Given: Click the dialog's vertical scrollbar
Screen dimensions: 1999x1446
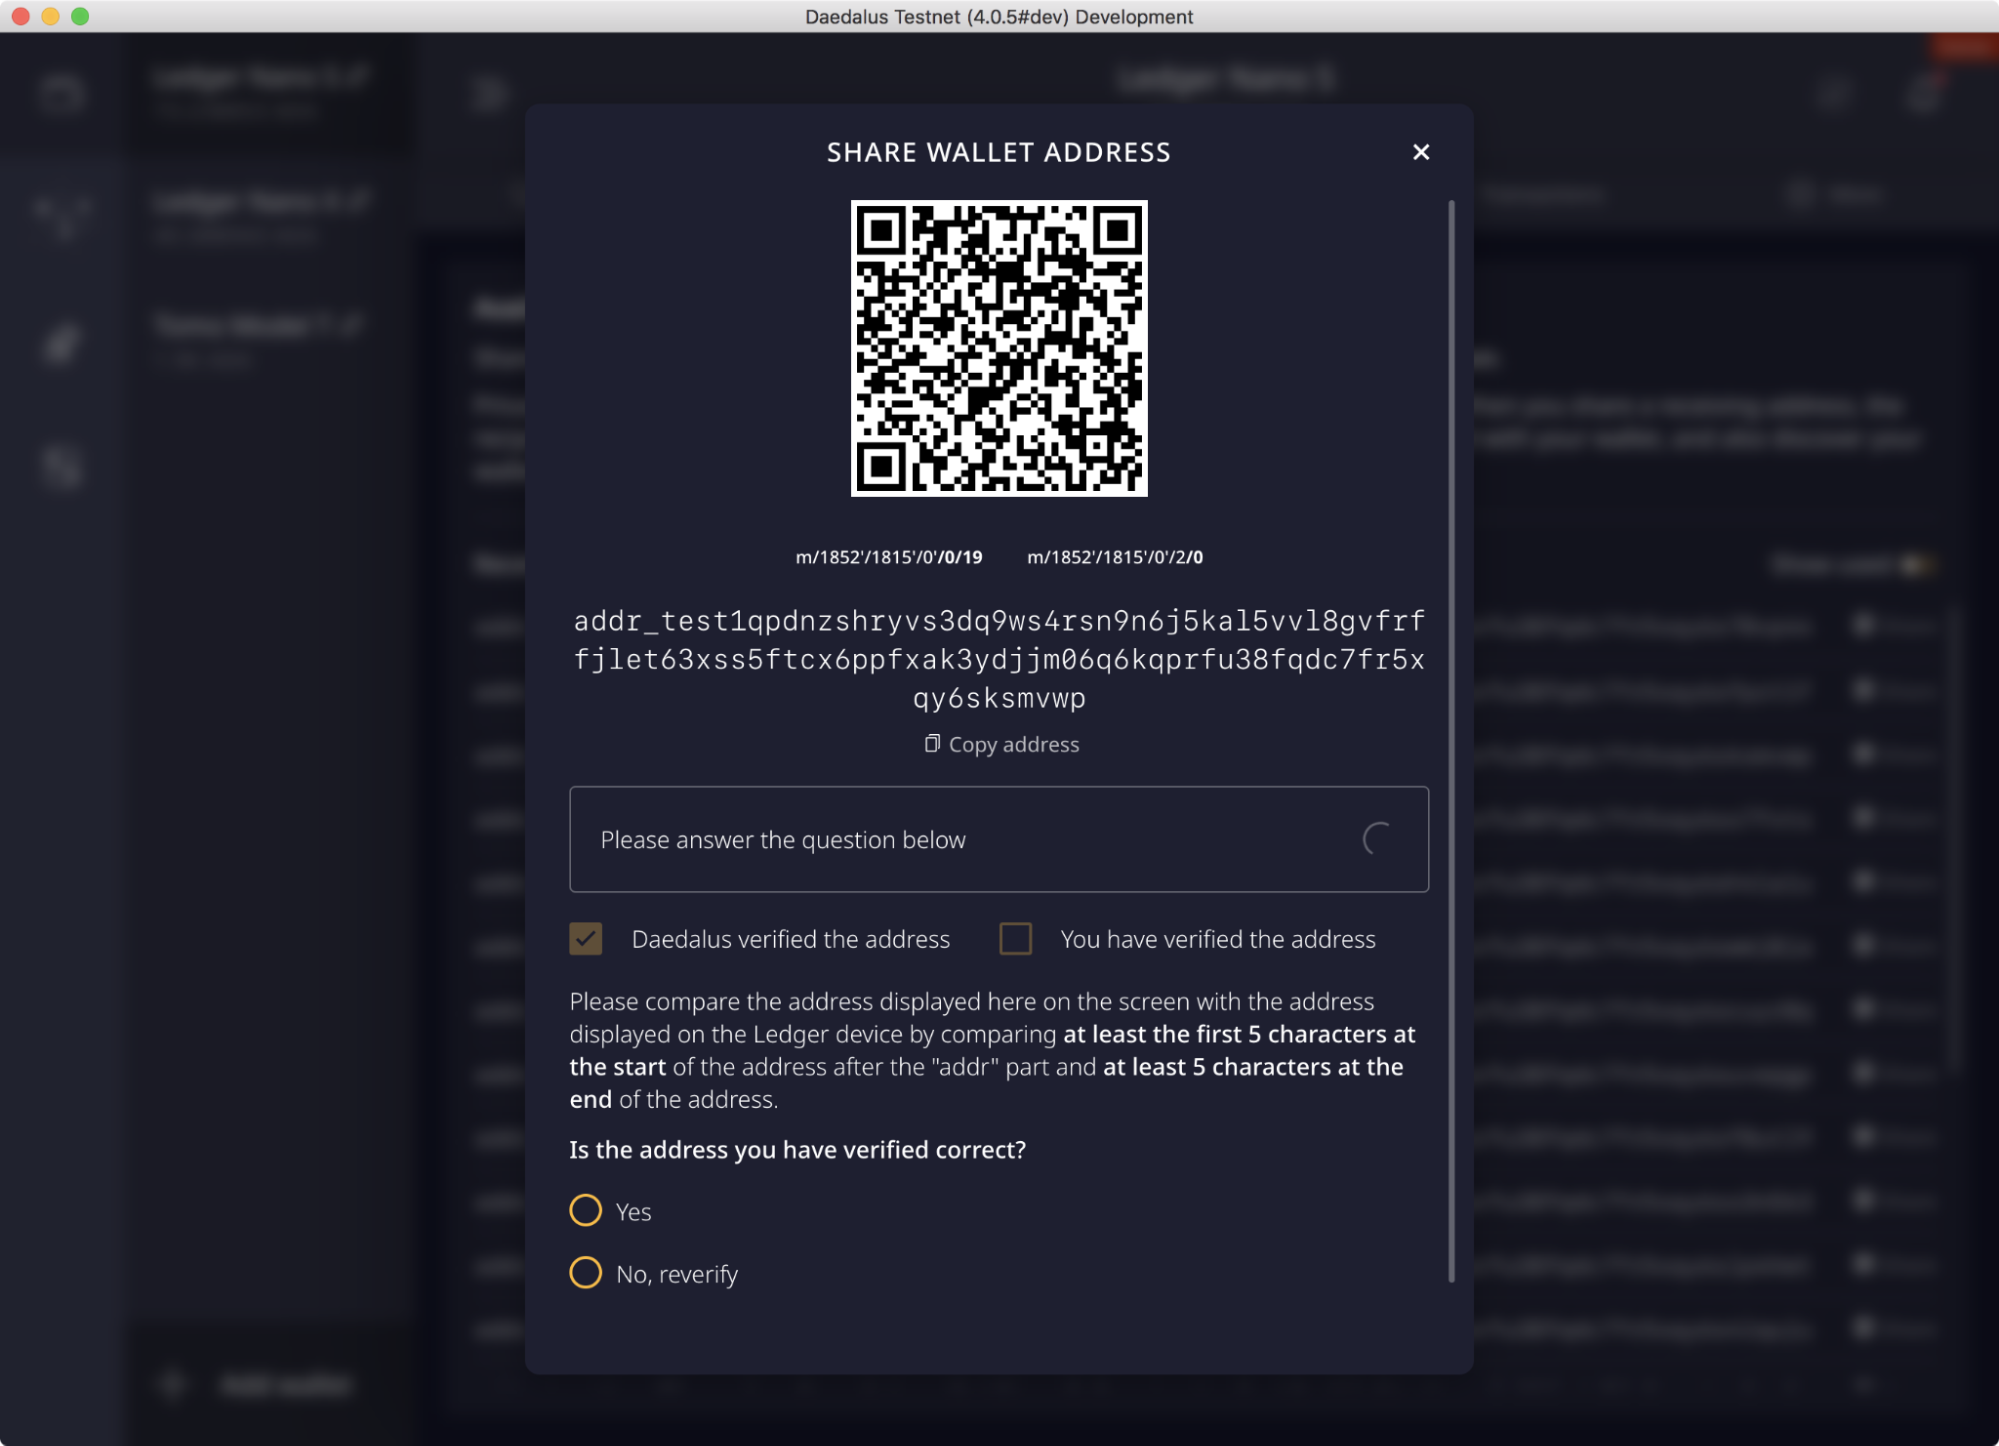Looking at the screenshot, I should click(x=1451, y=740).
